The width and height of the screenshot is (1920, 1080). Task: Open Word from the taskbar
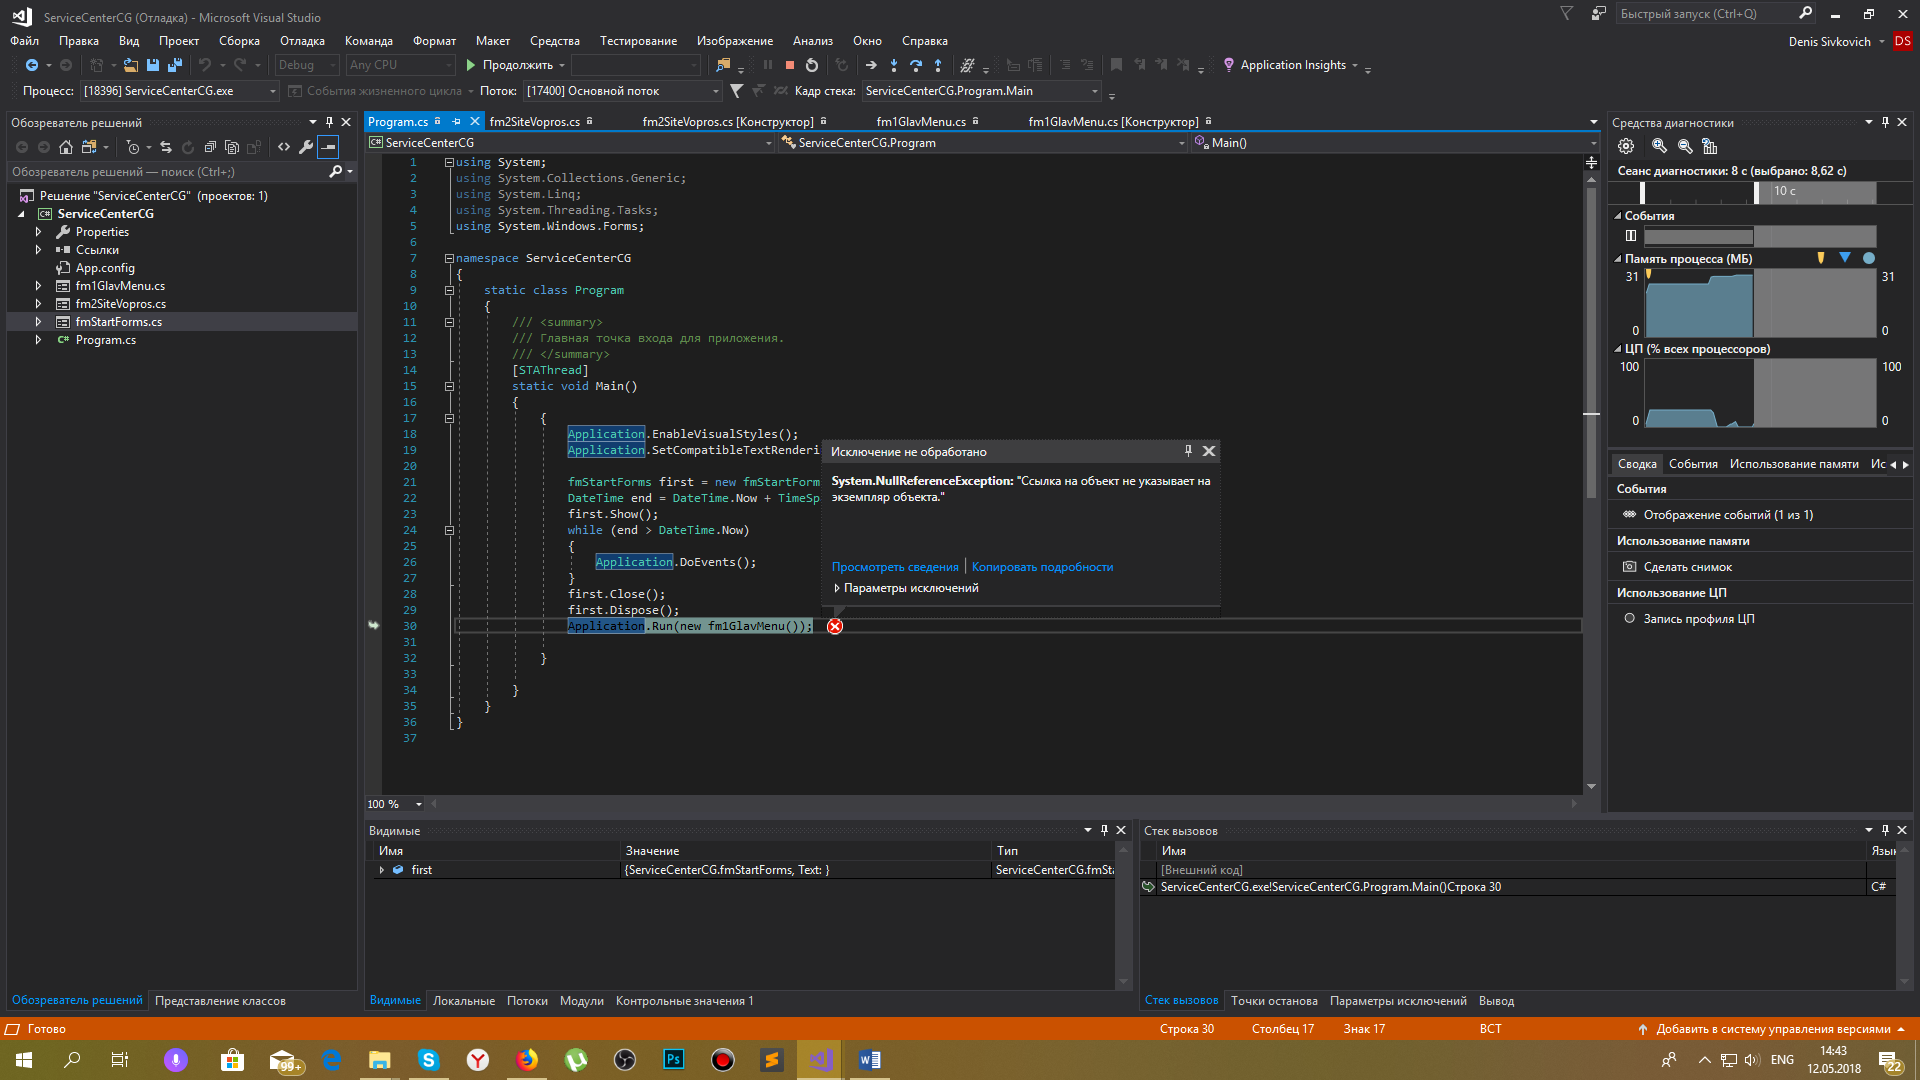click(x=869, y=1060)
